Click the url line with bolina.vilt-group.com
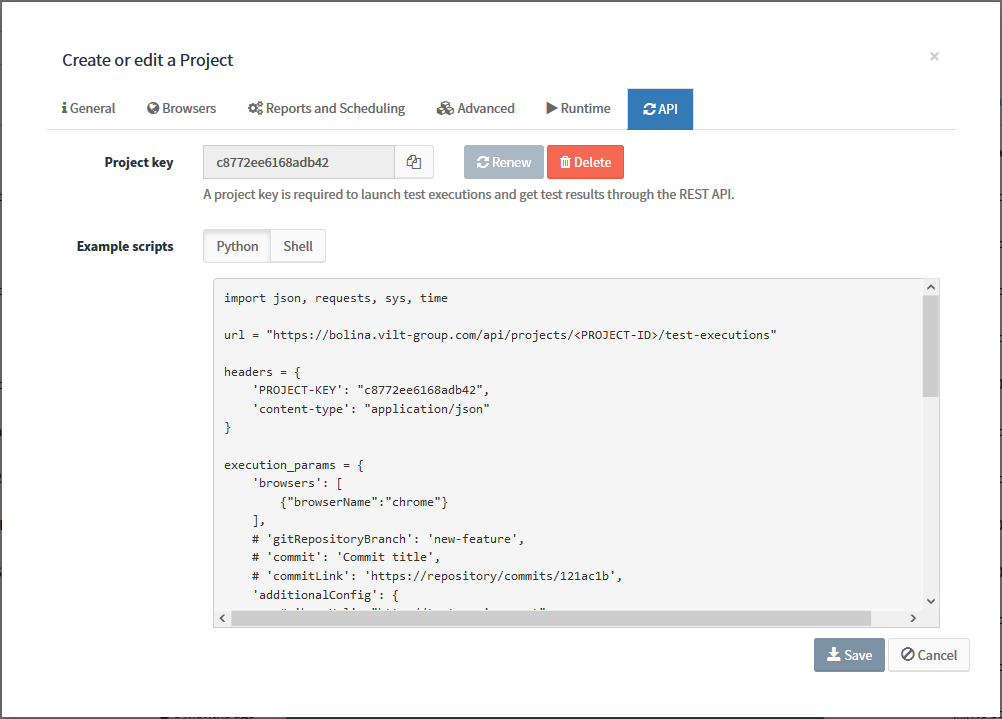This screenshot has width=1002, height=719. tap(500, 336)
